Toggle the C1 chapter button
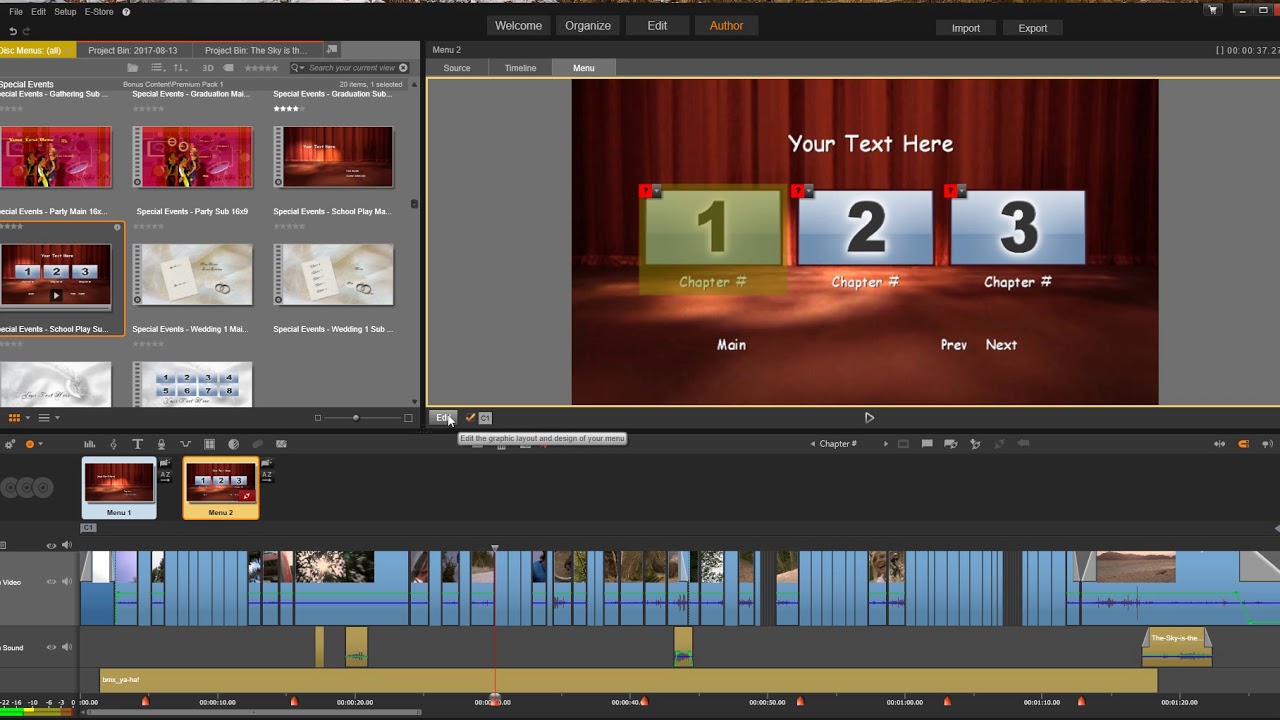1280x720 pixels. tap(485, 418)
